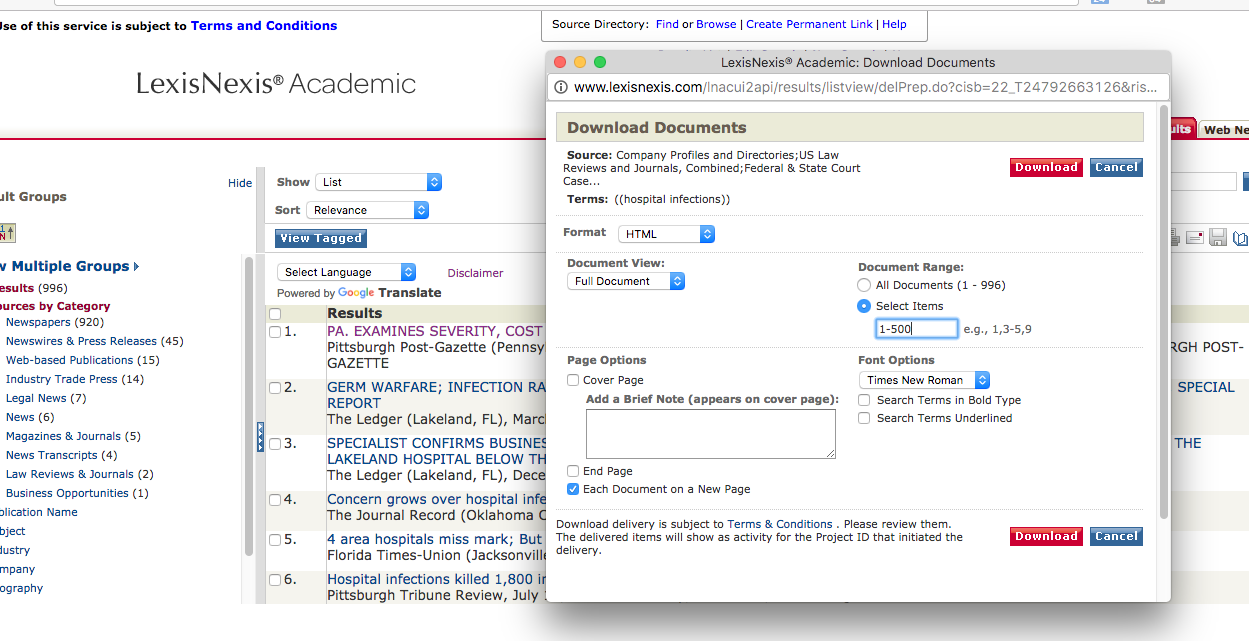Filter by Industry Trade Press (14)
The height and width of the screenshot is (641, 1249).
click(75, 380)
